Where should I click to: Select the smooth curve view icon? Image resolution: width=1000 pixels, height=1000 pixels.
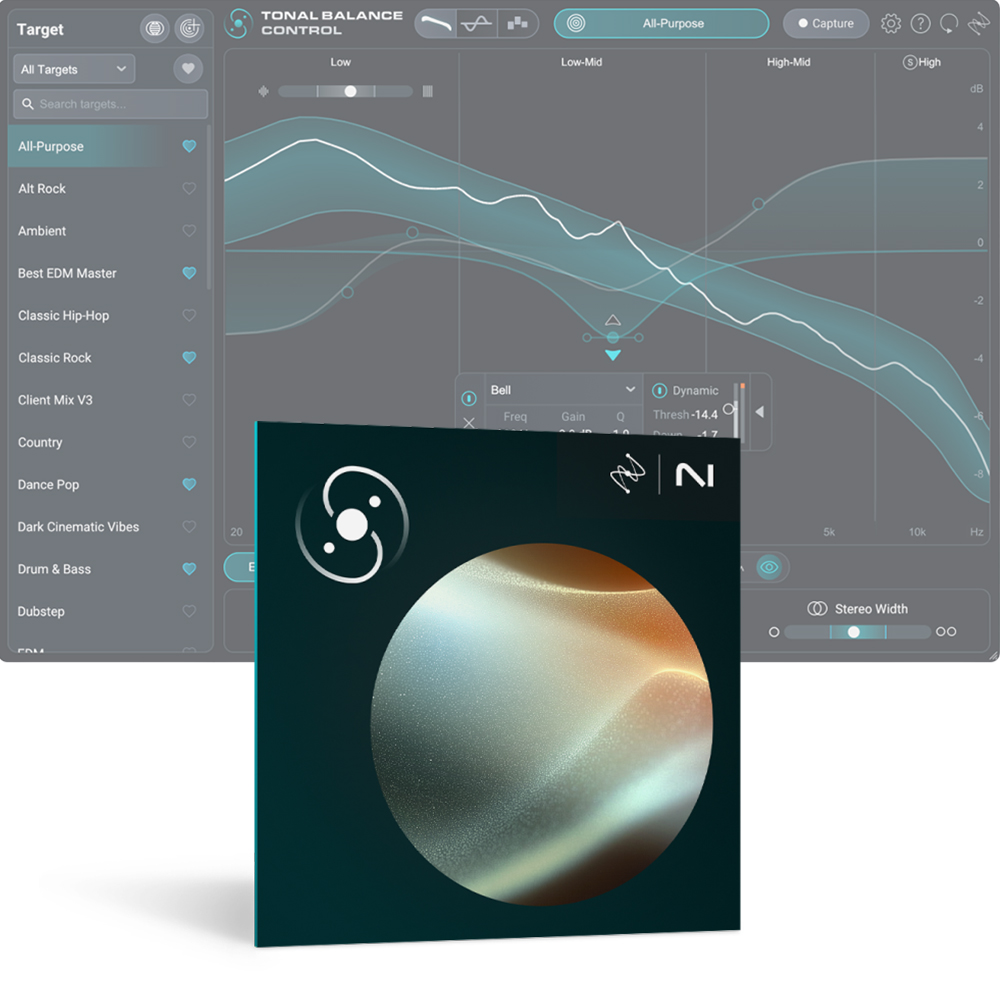click(435, 24)
